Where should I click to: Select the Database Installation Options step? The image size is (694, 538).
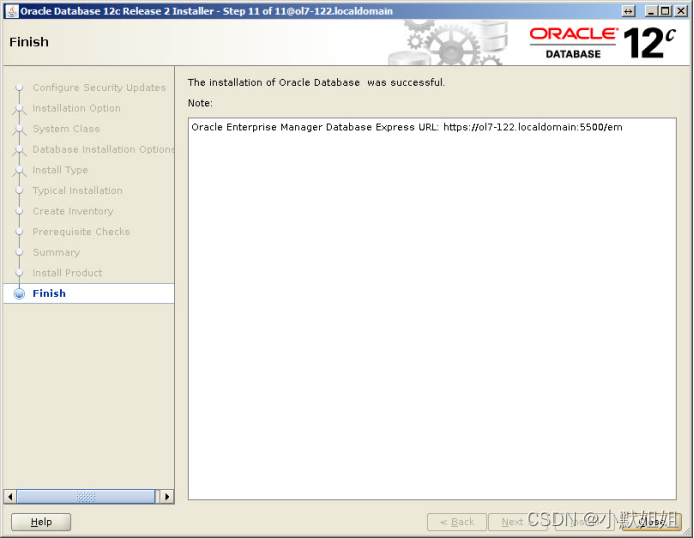(103, 149)
